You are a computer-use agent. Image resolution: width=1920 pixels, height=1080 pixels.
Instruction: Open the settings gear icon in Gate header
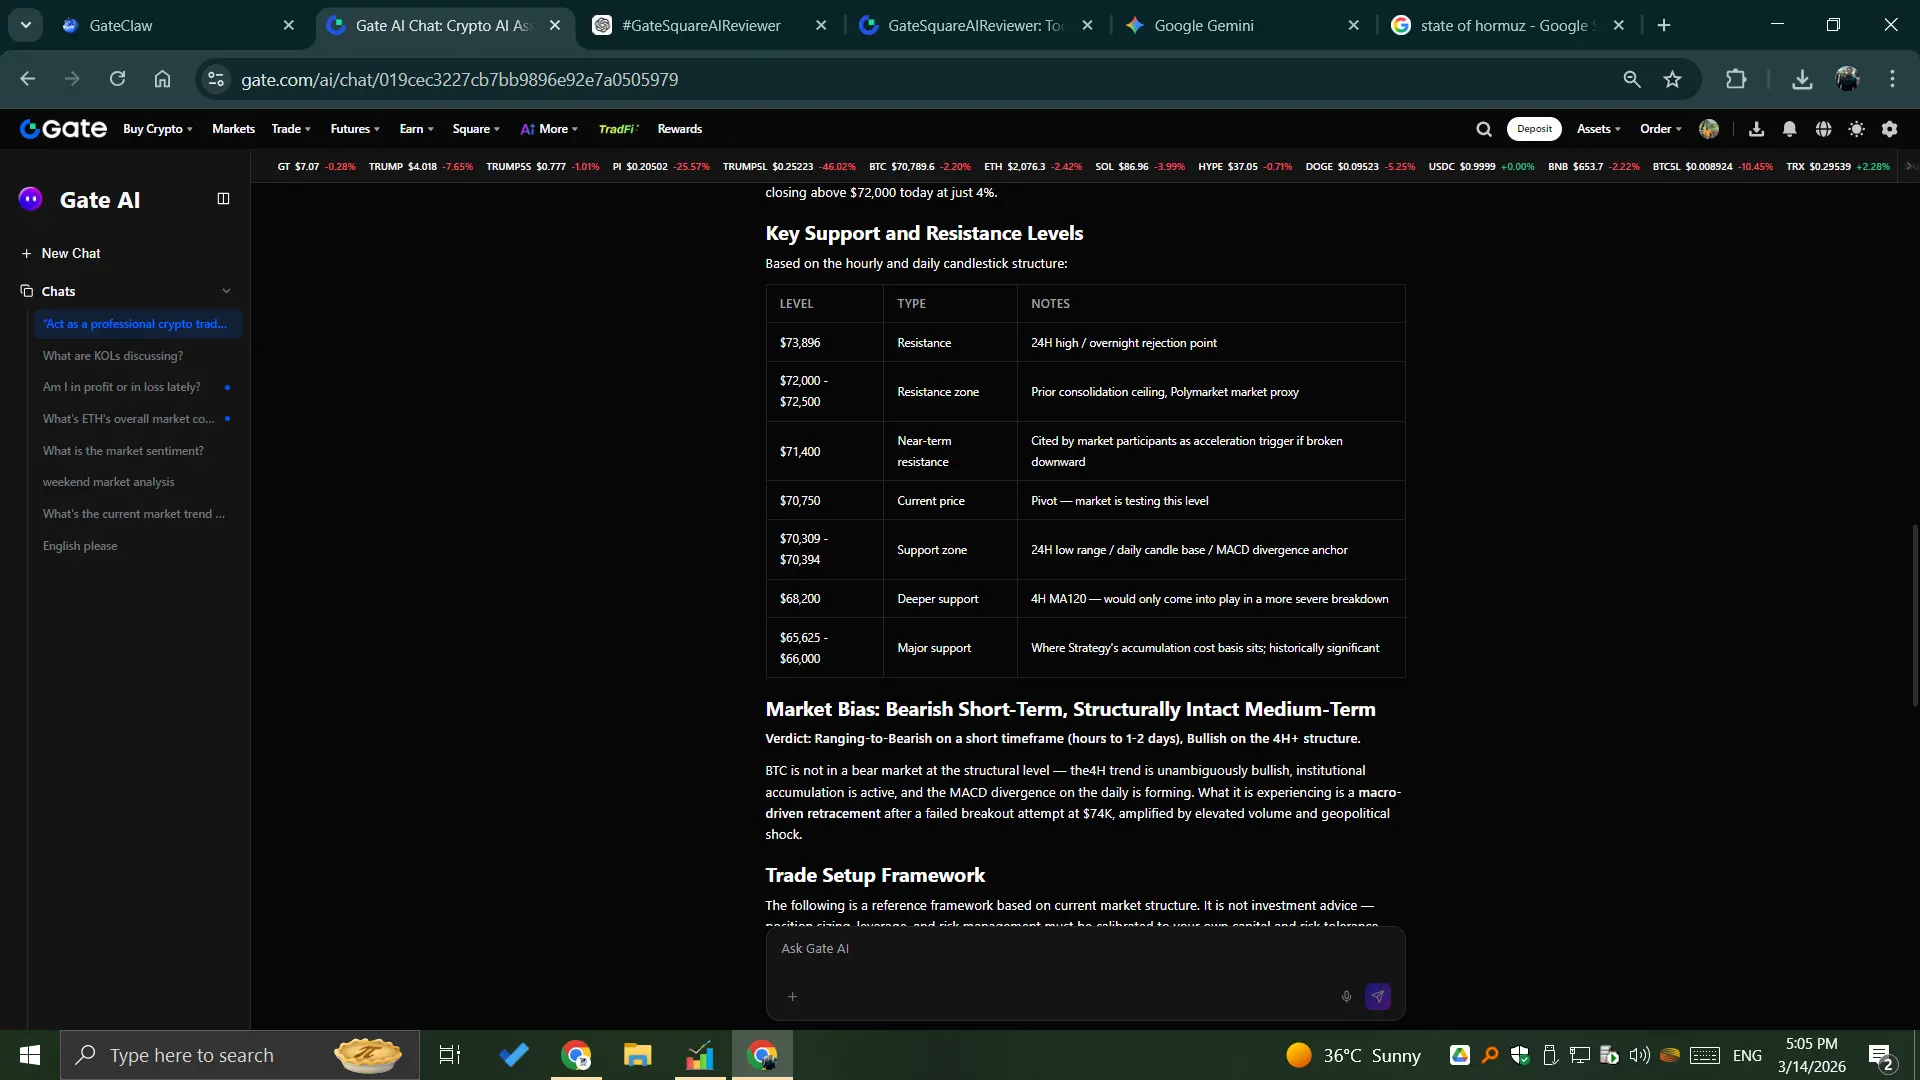(1889, 129)
